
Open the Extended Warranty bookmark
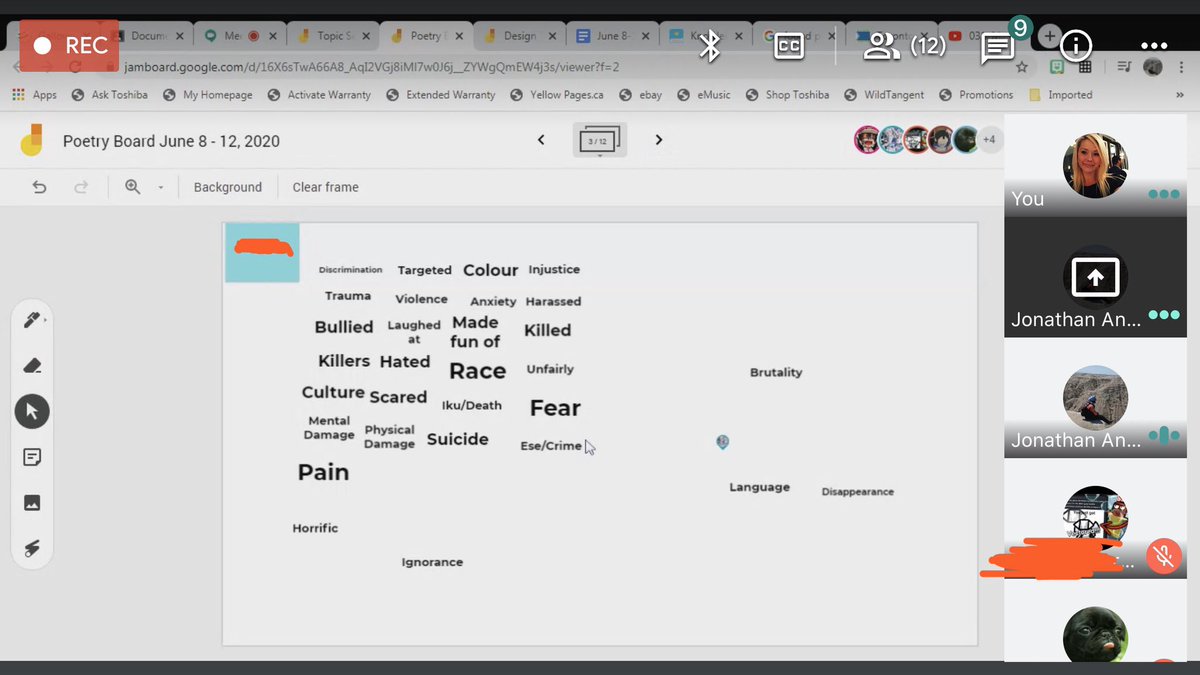tap(441, 95)
